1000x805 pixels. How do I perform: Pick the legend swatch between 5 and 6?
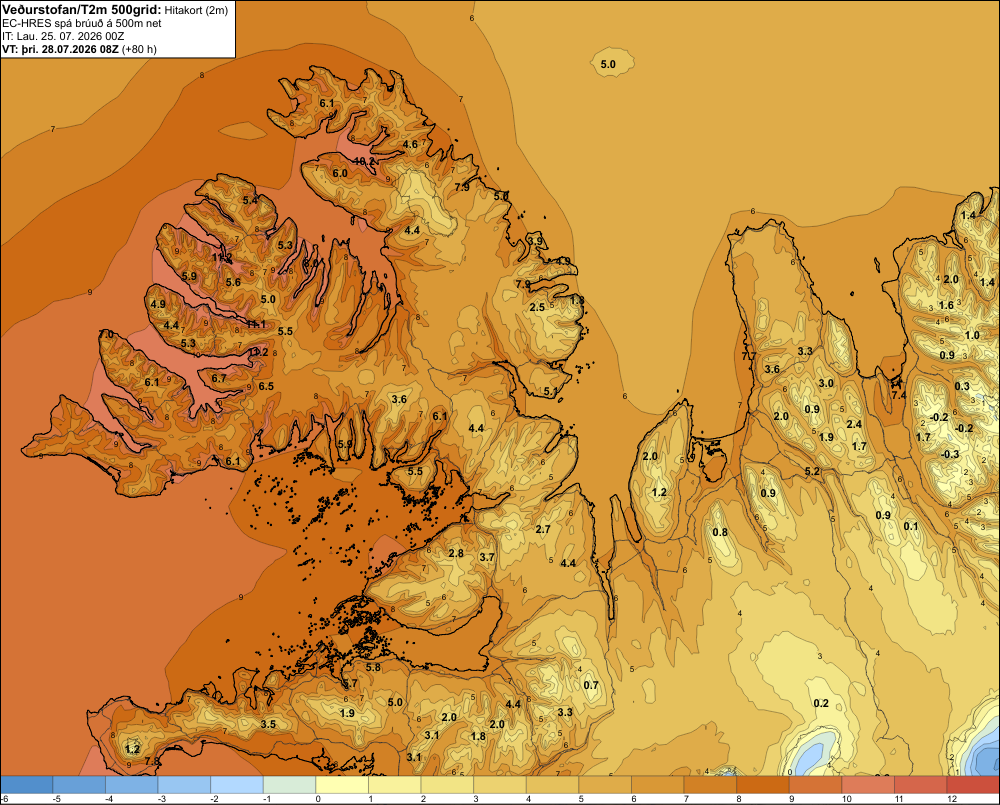(x=605, y=785)
